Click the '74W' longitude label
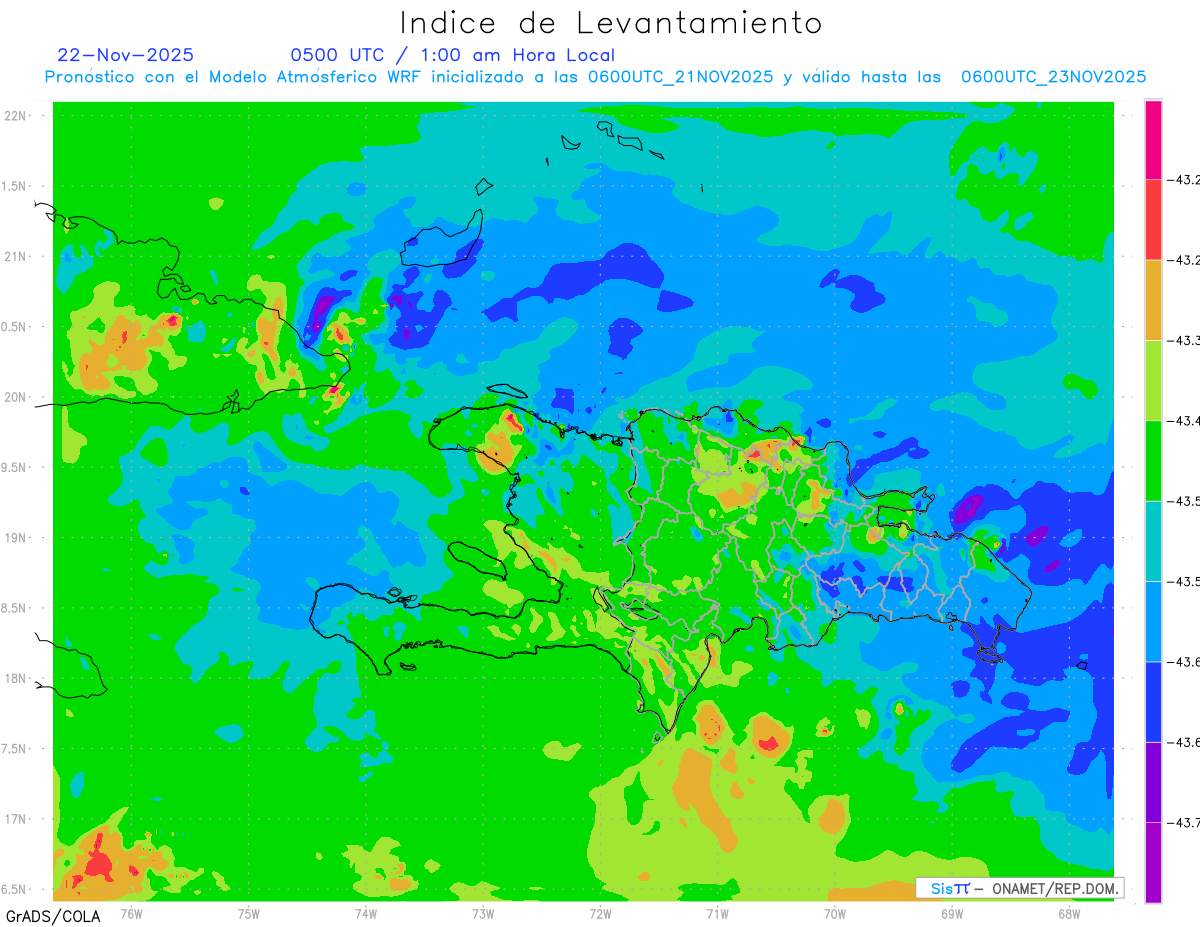The width and height of the screenshot is (1200, 927). 365,912
